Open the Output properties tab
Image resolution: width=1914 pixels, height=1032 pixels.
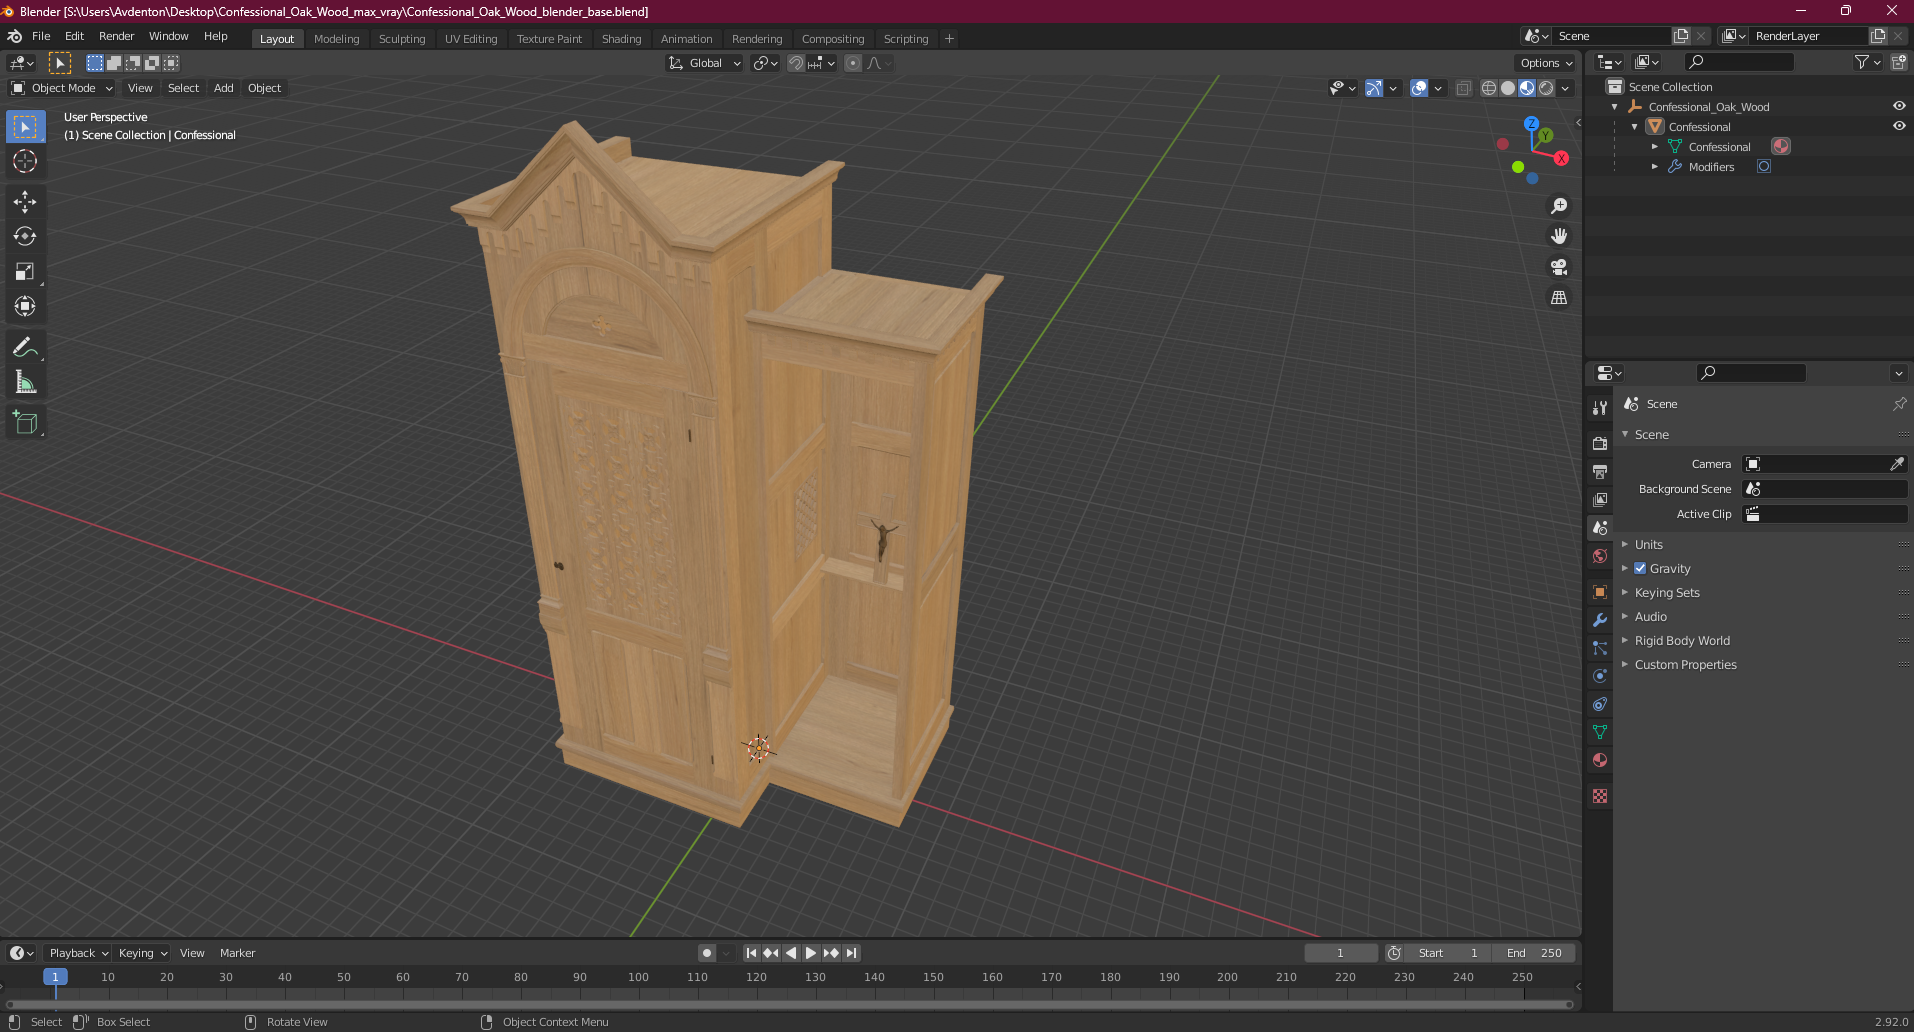click(1600, 471)
